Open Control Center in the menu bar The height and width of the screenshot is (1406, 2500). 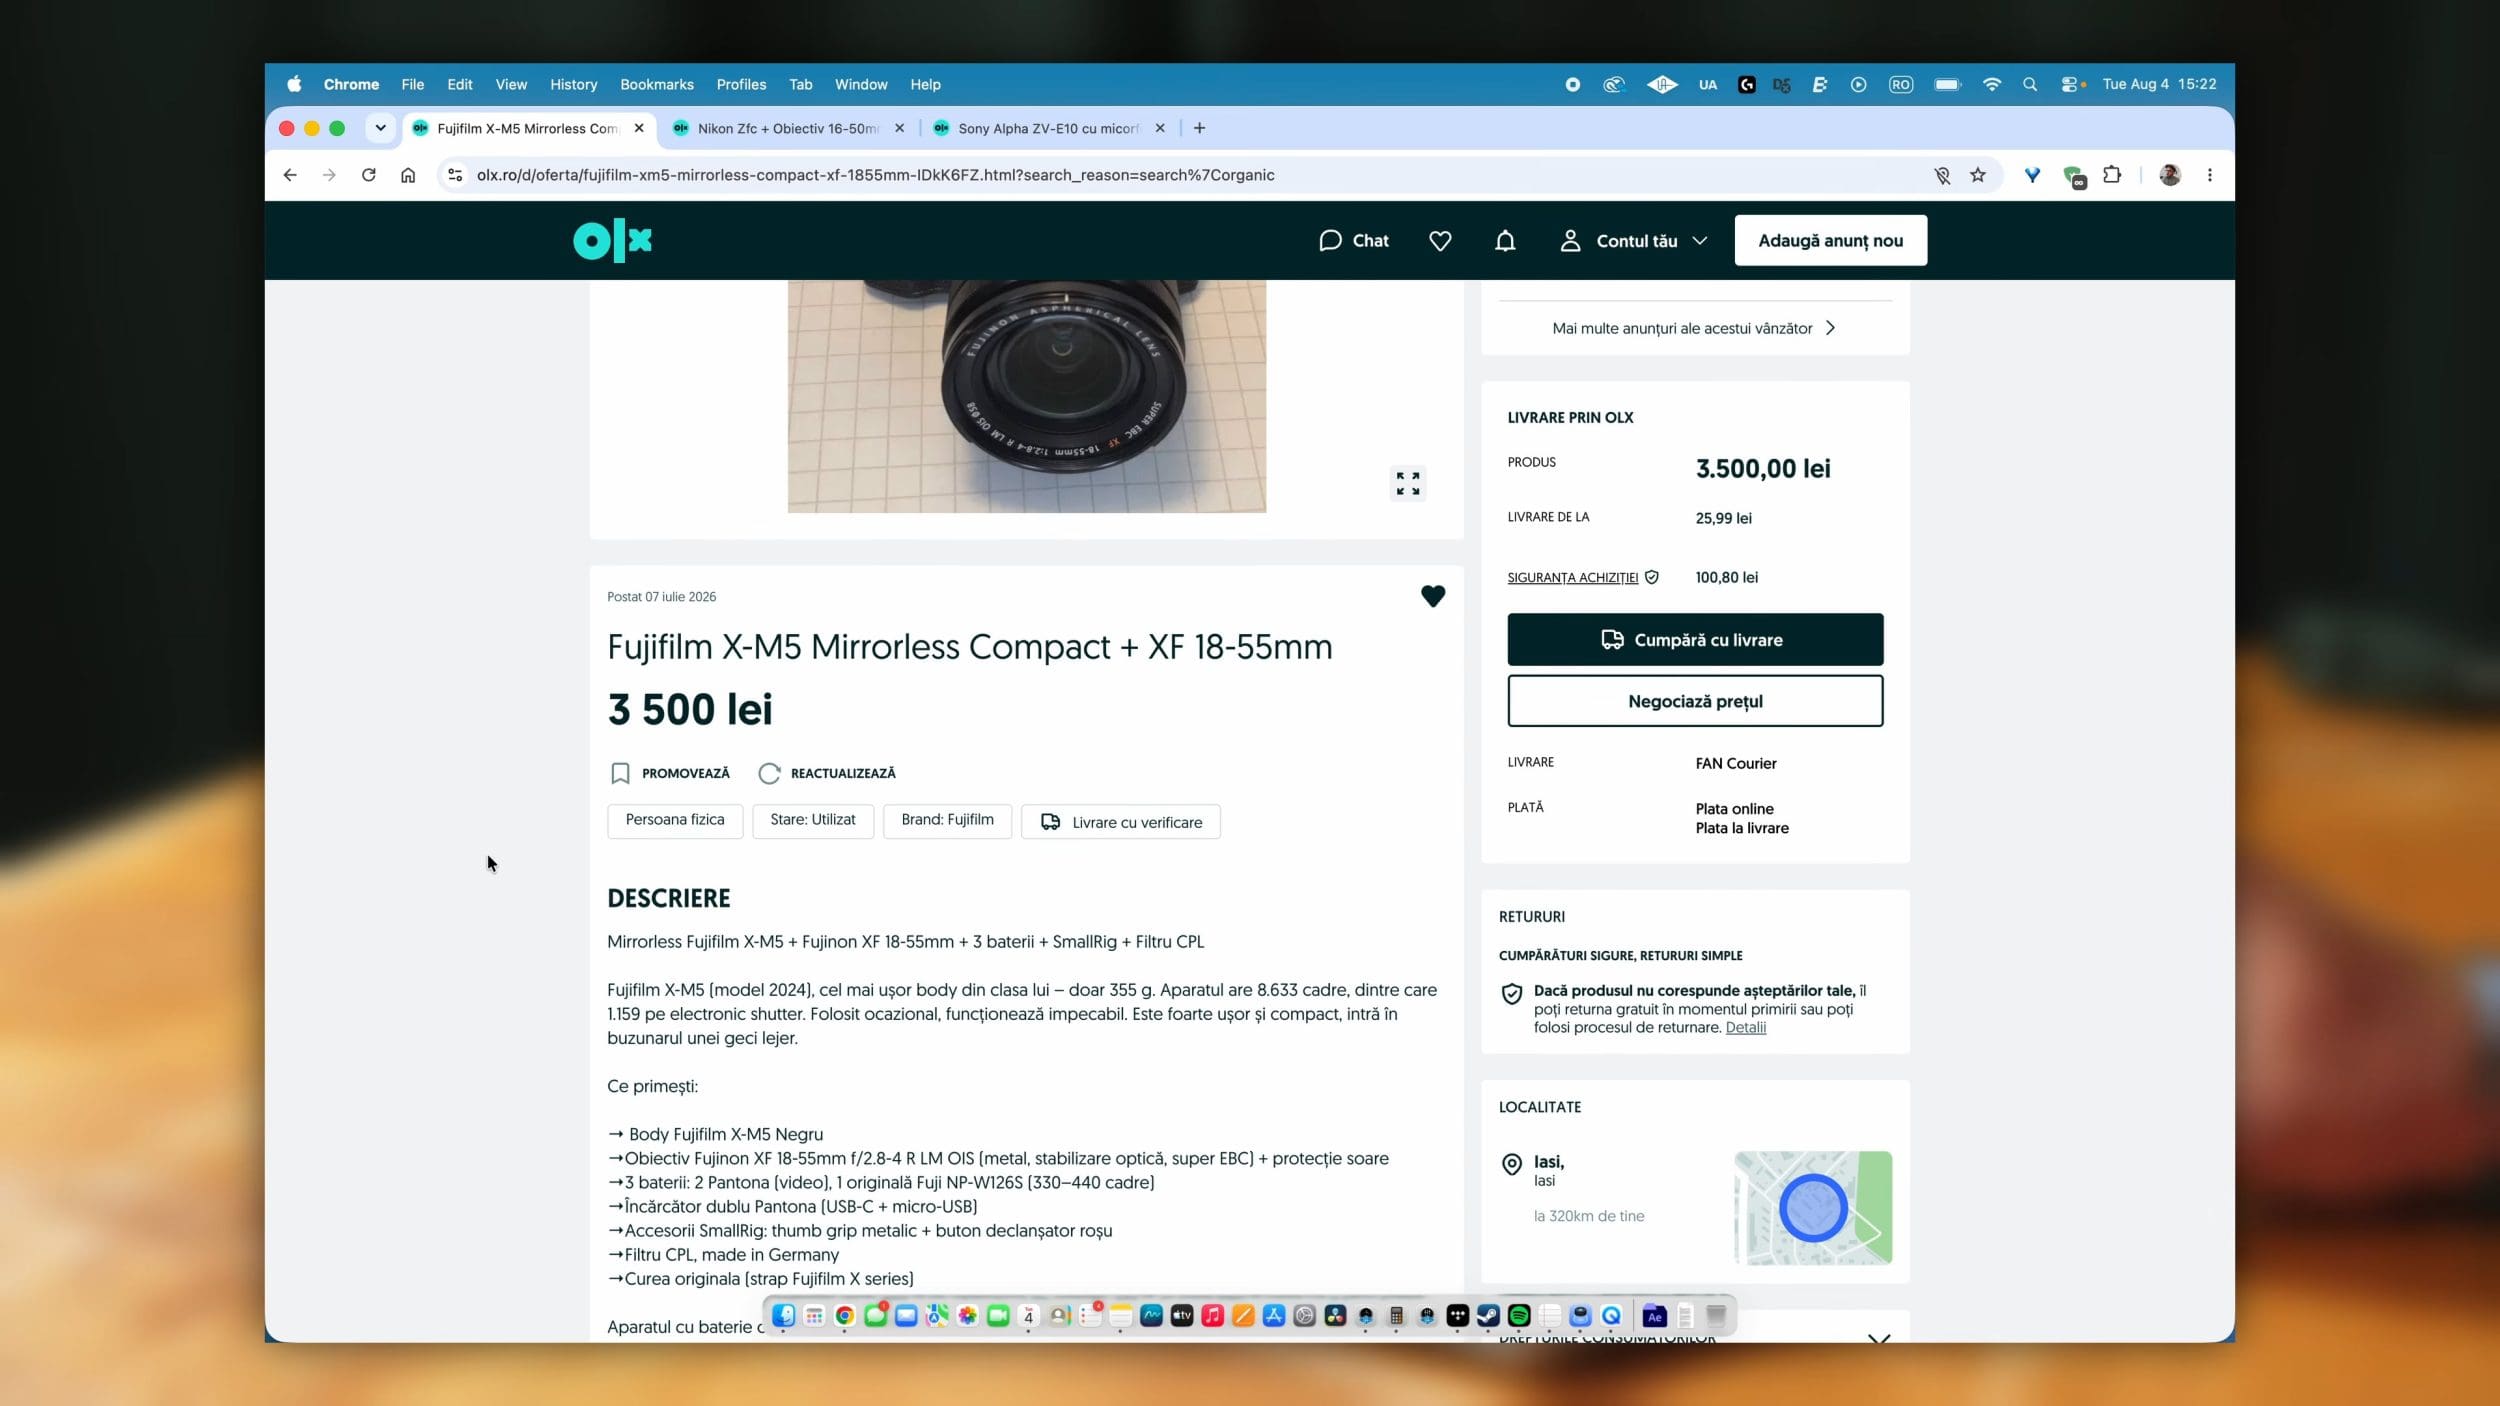(x=2070, y=85)
